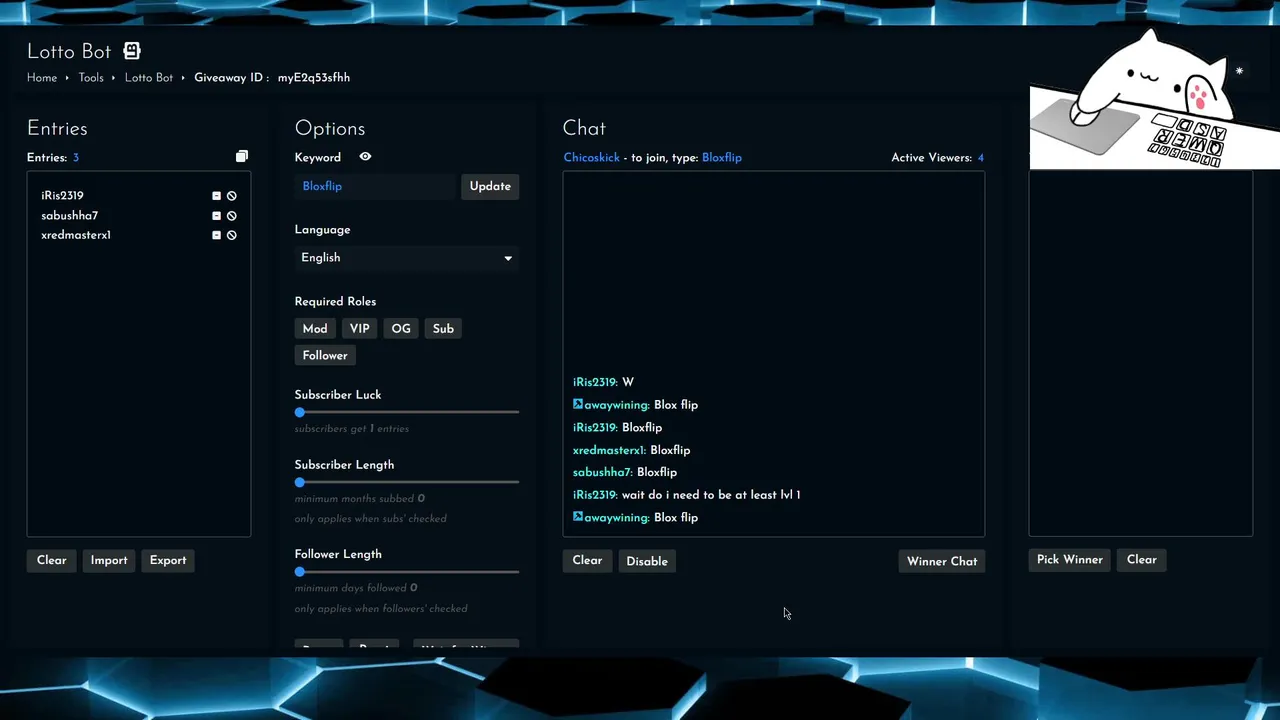The height and width of the screenshot is (720, 1280).
Task: Click the Active Viewers count
Action: pyautogui.click(x=980, y=158)
